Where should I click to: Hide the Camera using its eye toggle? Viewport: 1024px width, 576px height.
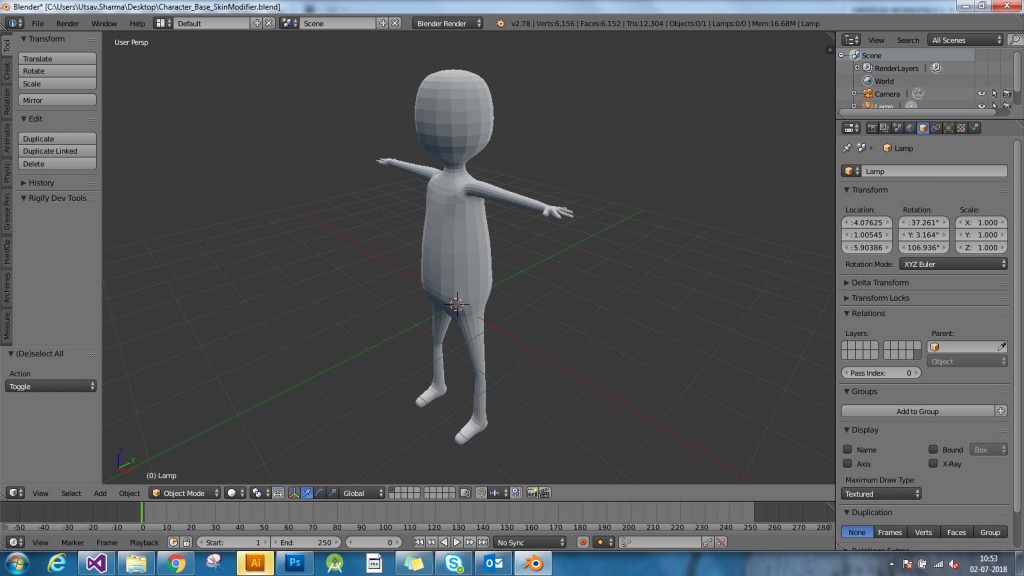[x=982, y=93]
